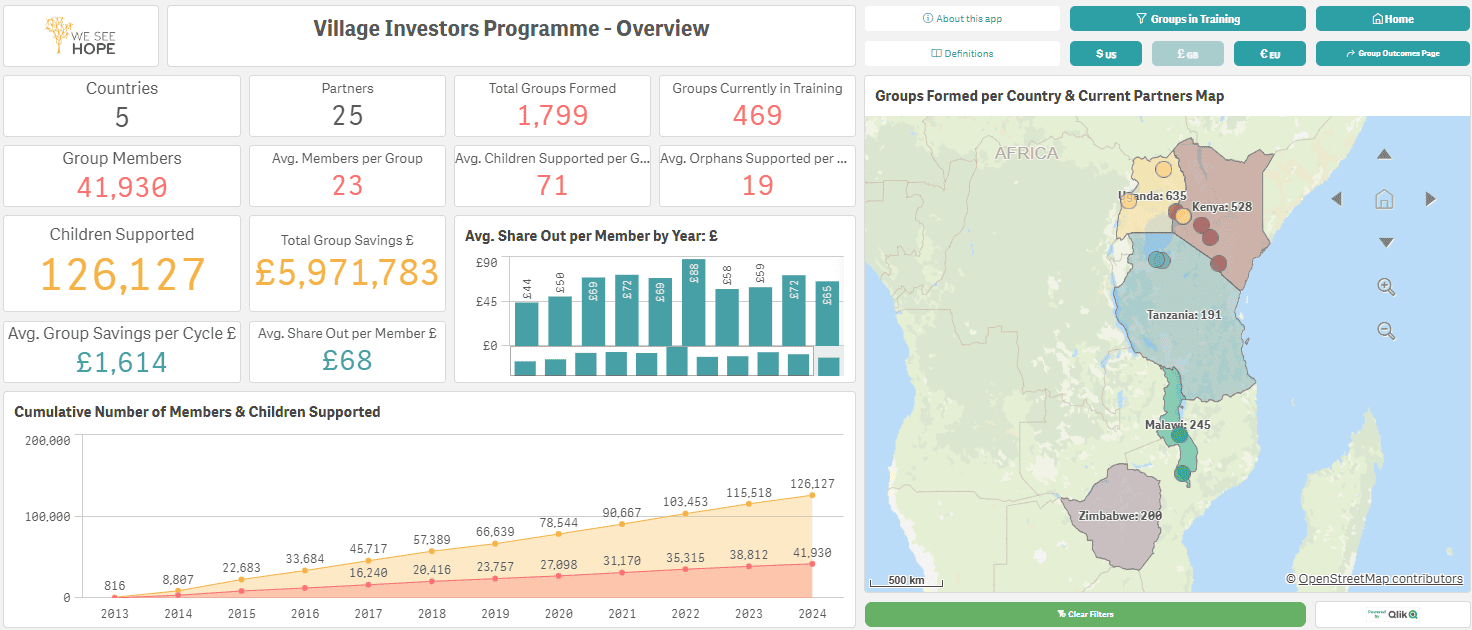Switch currency to EU euros
The height and width of the screenshot is (630, 1472).
[1270, 54]
